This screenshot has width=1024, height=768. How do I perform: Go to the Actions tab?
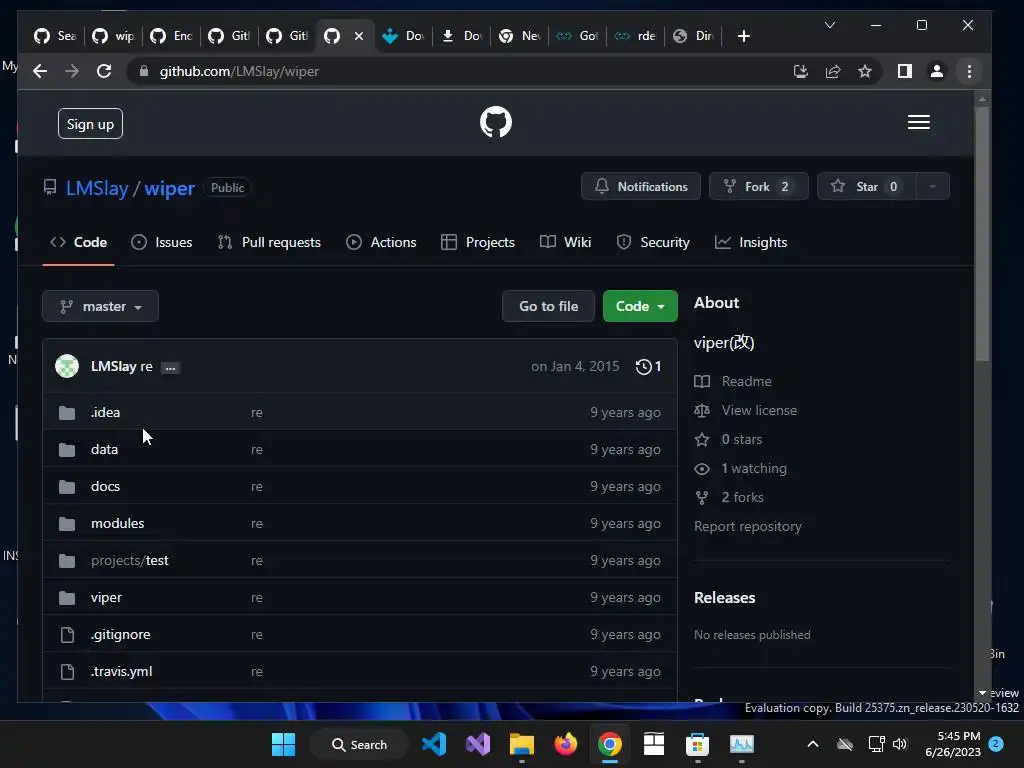point(381,242)
